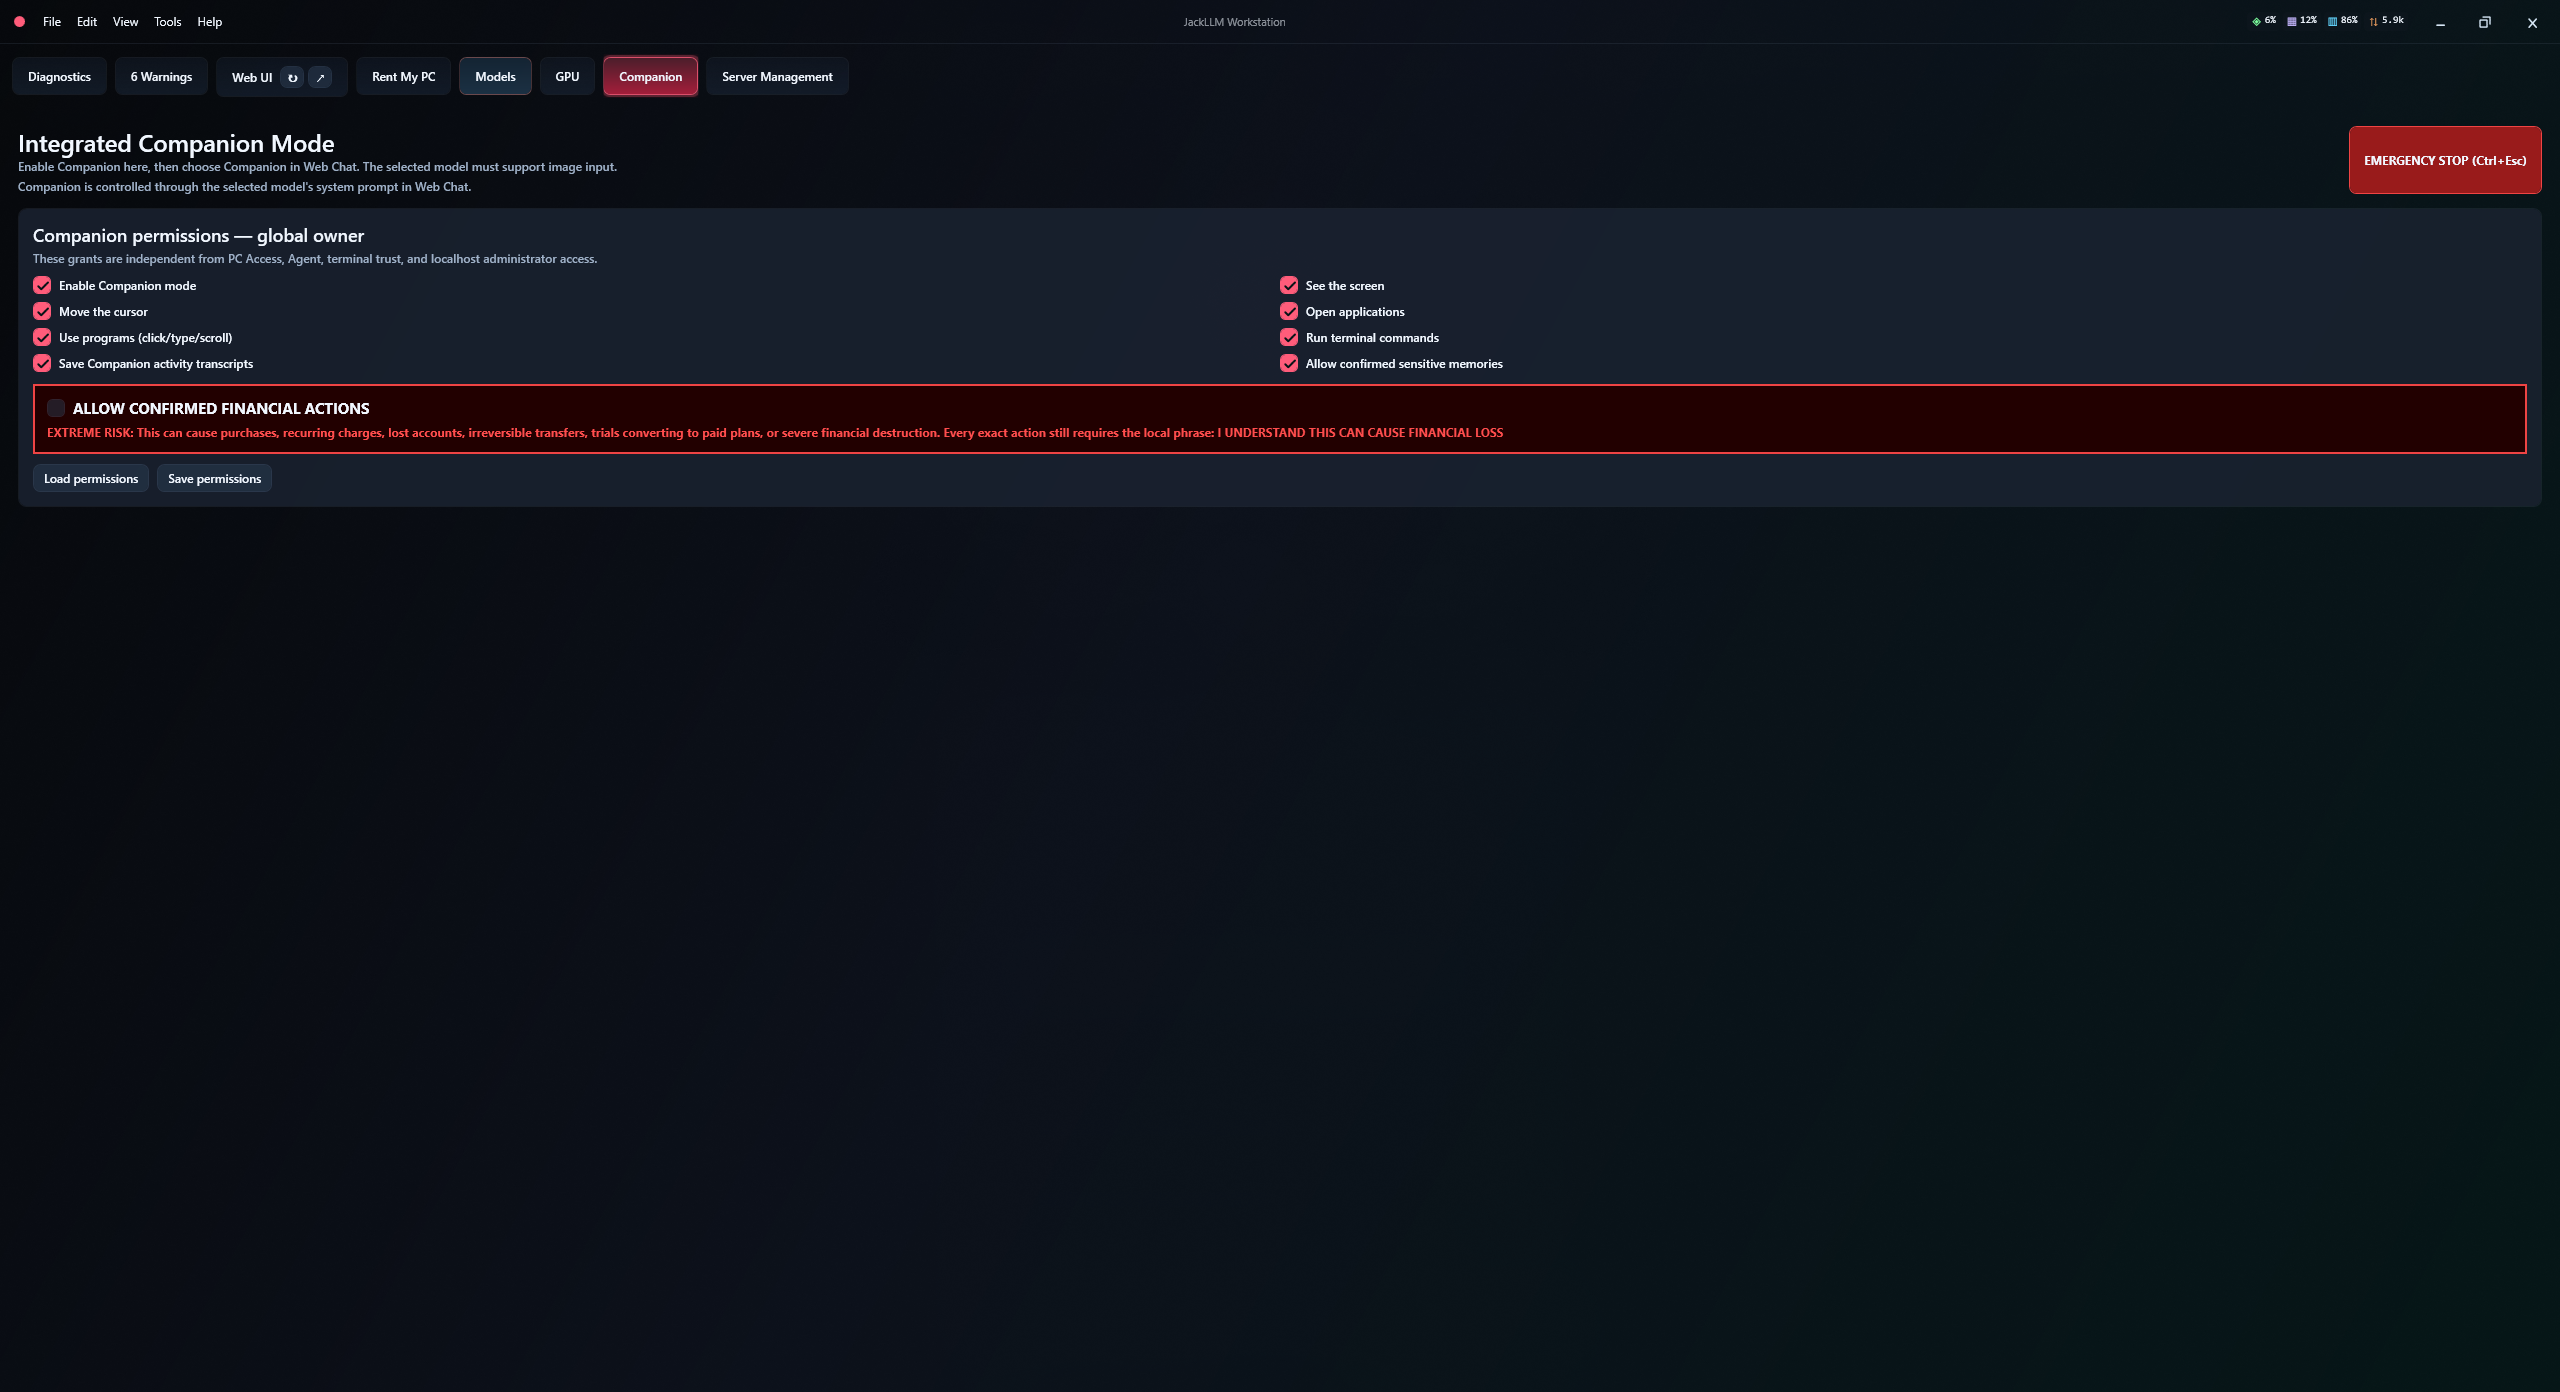Go to the Rent My PC tab
This screenshot has height=1392, width=2560.
click(x=403, y=77)
